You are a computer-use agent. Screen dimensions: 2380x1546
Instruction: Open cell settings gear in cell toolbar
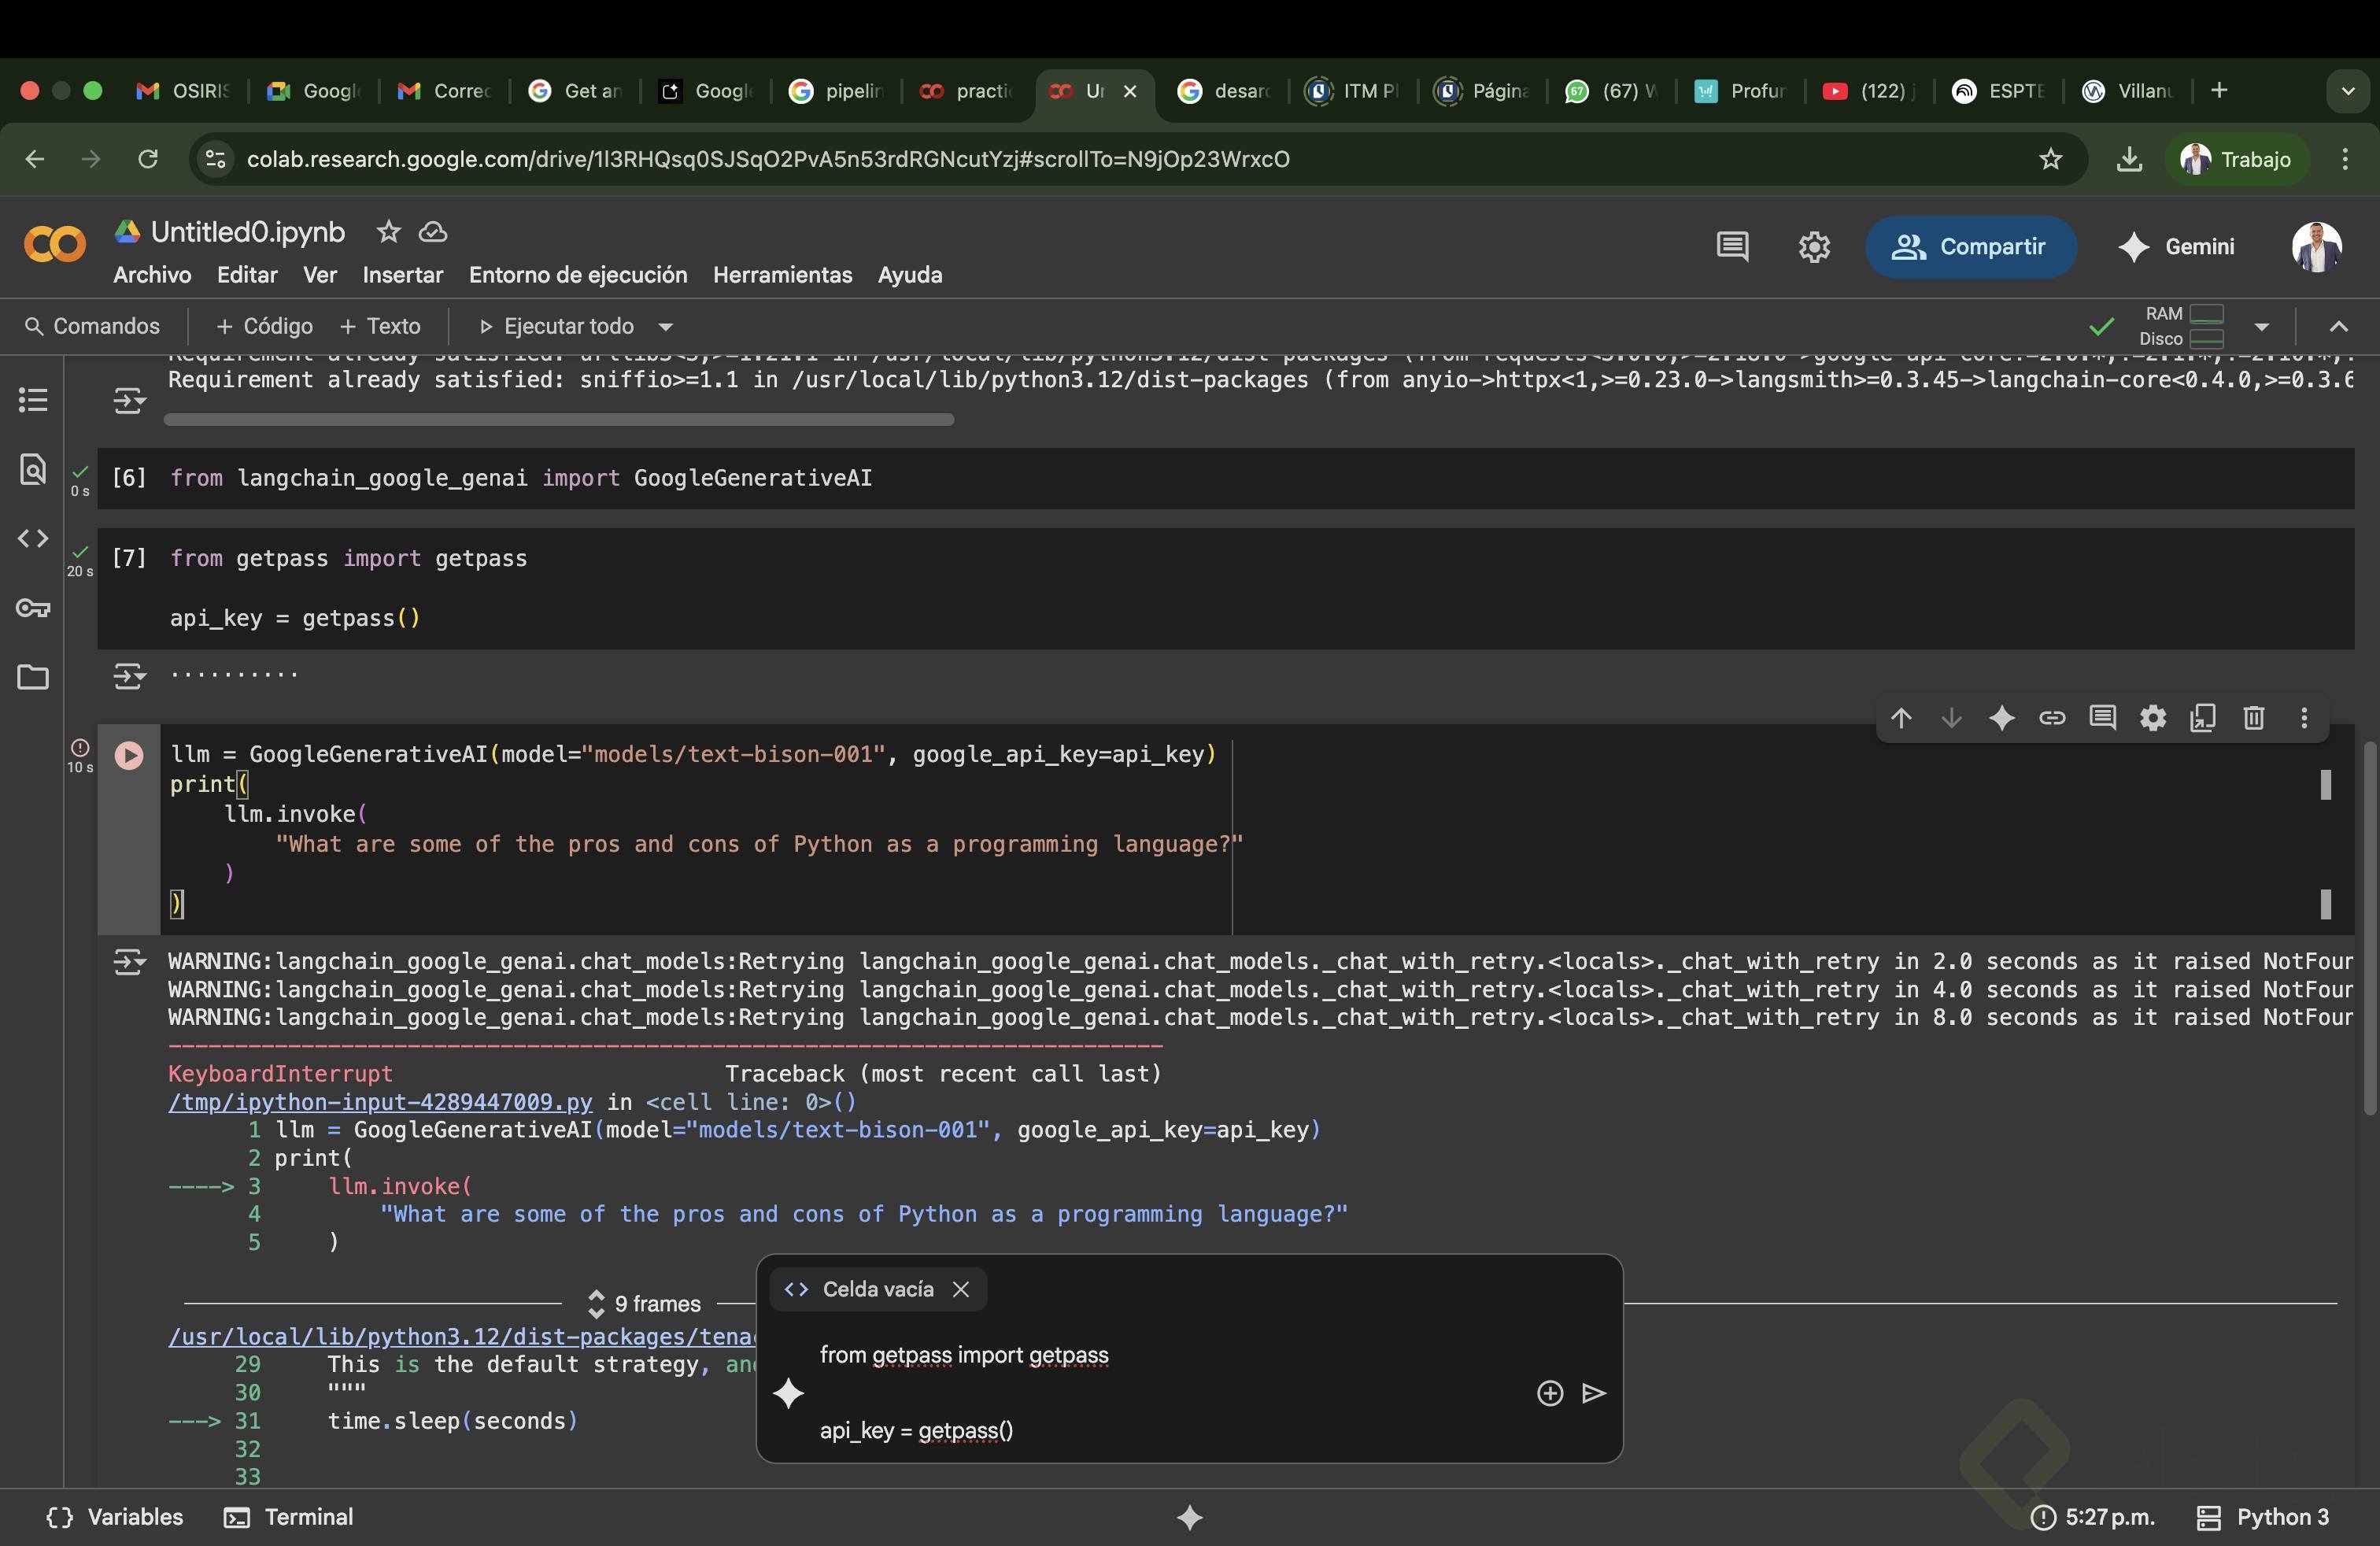tap(2152, 718)
